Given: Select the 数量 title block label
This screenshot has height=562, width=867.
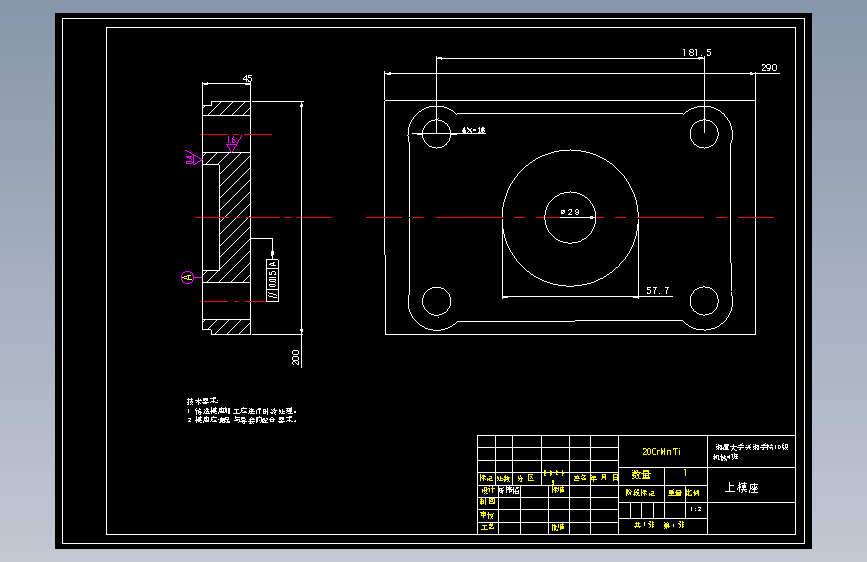Looking at the screenshot, I should tap(641, 475).
